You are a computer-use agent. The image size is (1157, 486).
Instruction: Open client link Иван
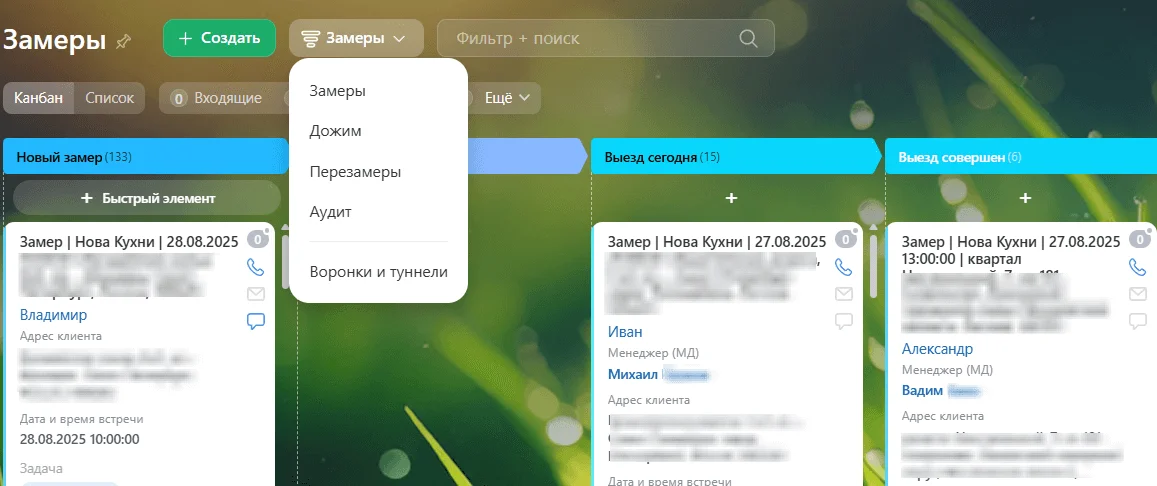tap(625, 332)
